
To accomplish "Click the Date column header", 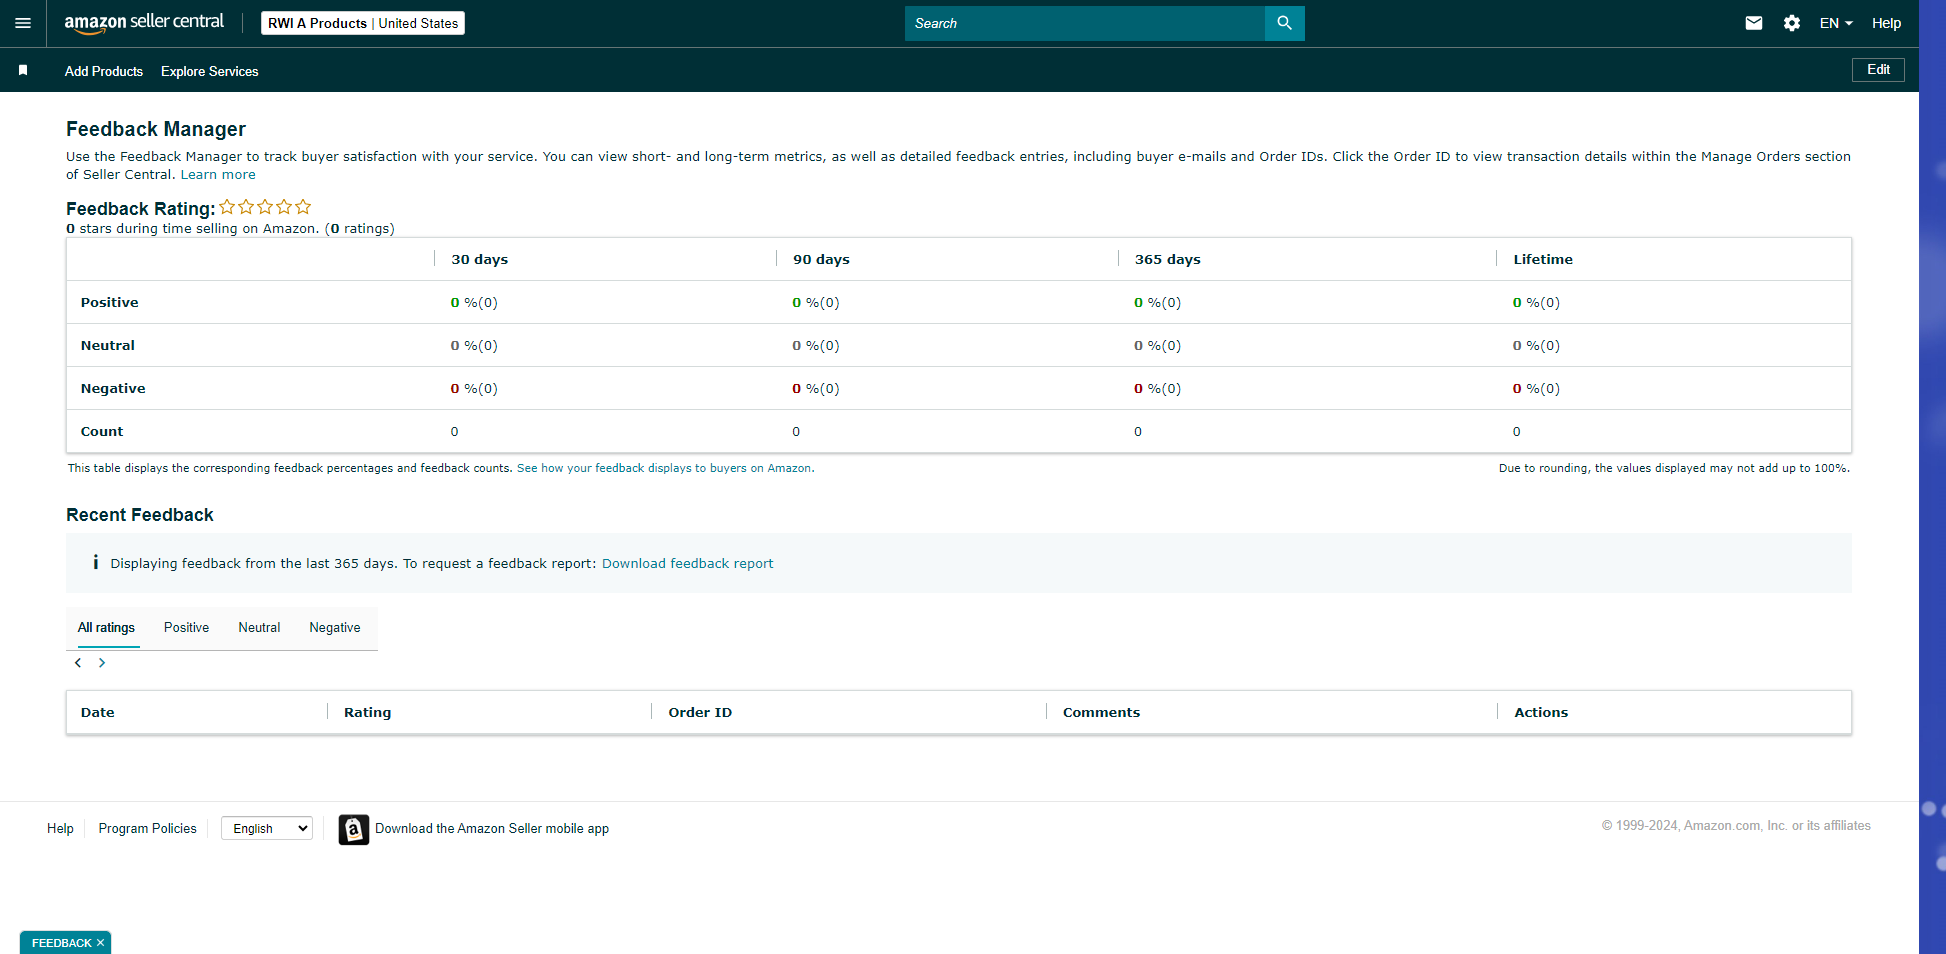I will (98, 713).
